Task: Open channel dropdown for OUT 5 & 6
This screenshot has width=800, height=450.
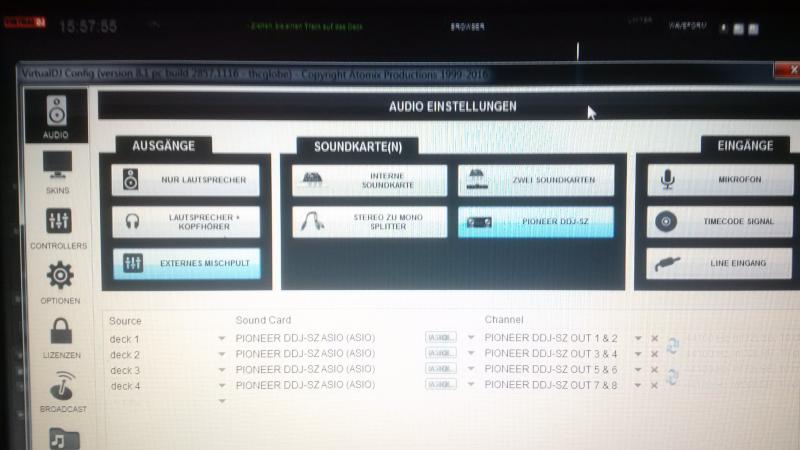Action: (638, 370)
